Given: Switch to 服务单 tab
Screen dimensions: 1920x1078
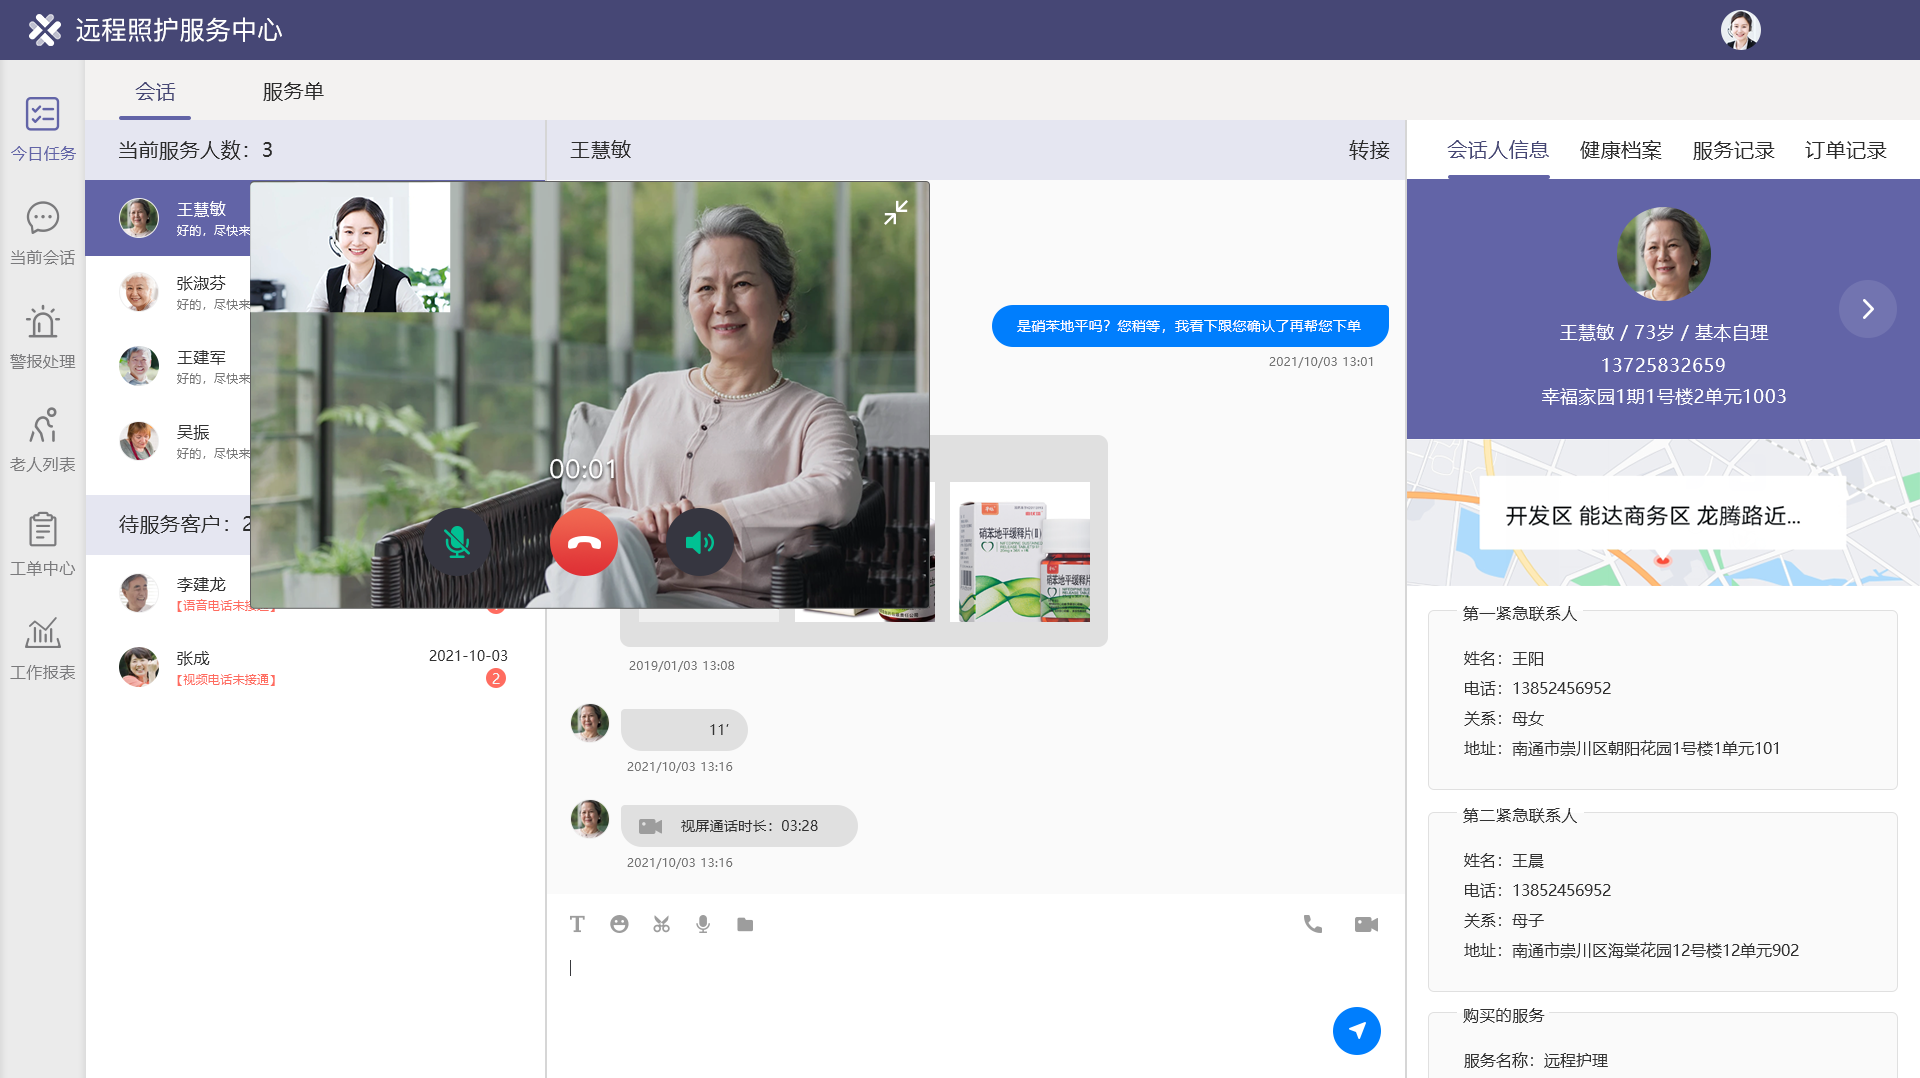Looking at the screenshot, I should point(293,91).
